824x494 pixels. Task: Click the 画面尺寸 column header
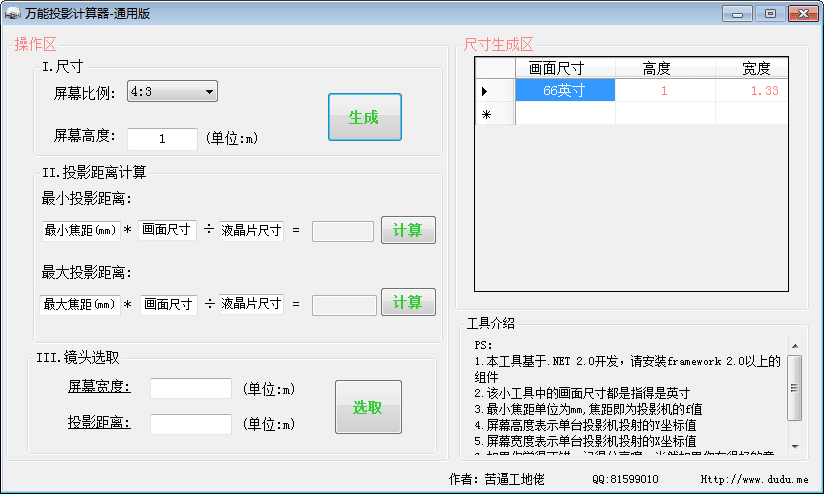[x=565, y=68]
